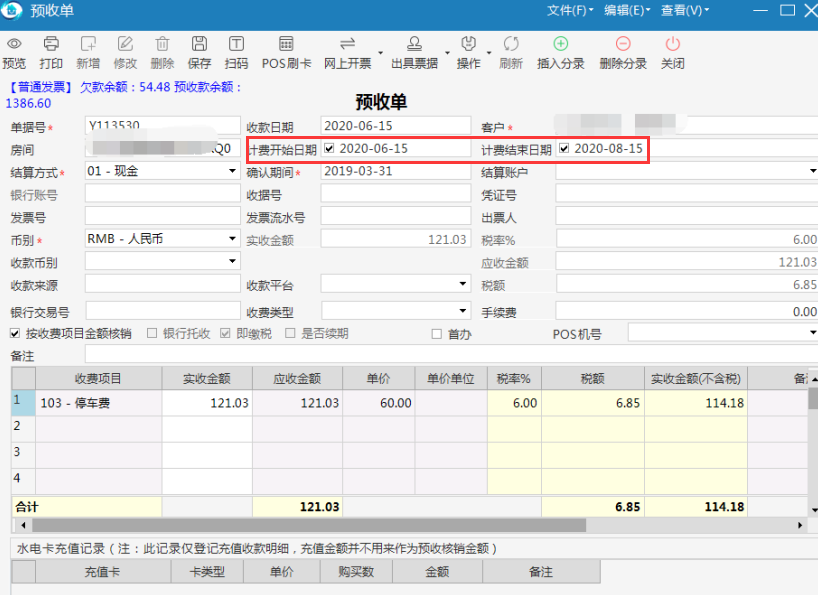
Task: Open dropdown arrow next to 出具票据
Action: pos(447,53)
